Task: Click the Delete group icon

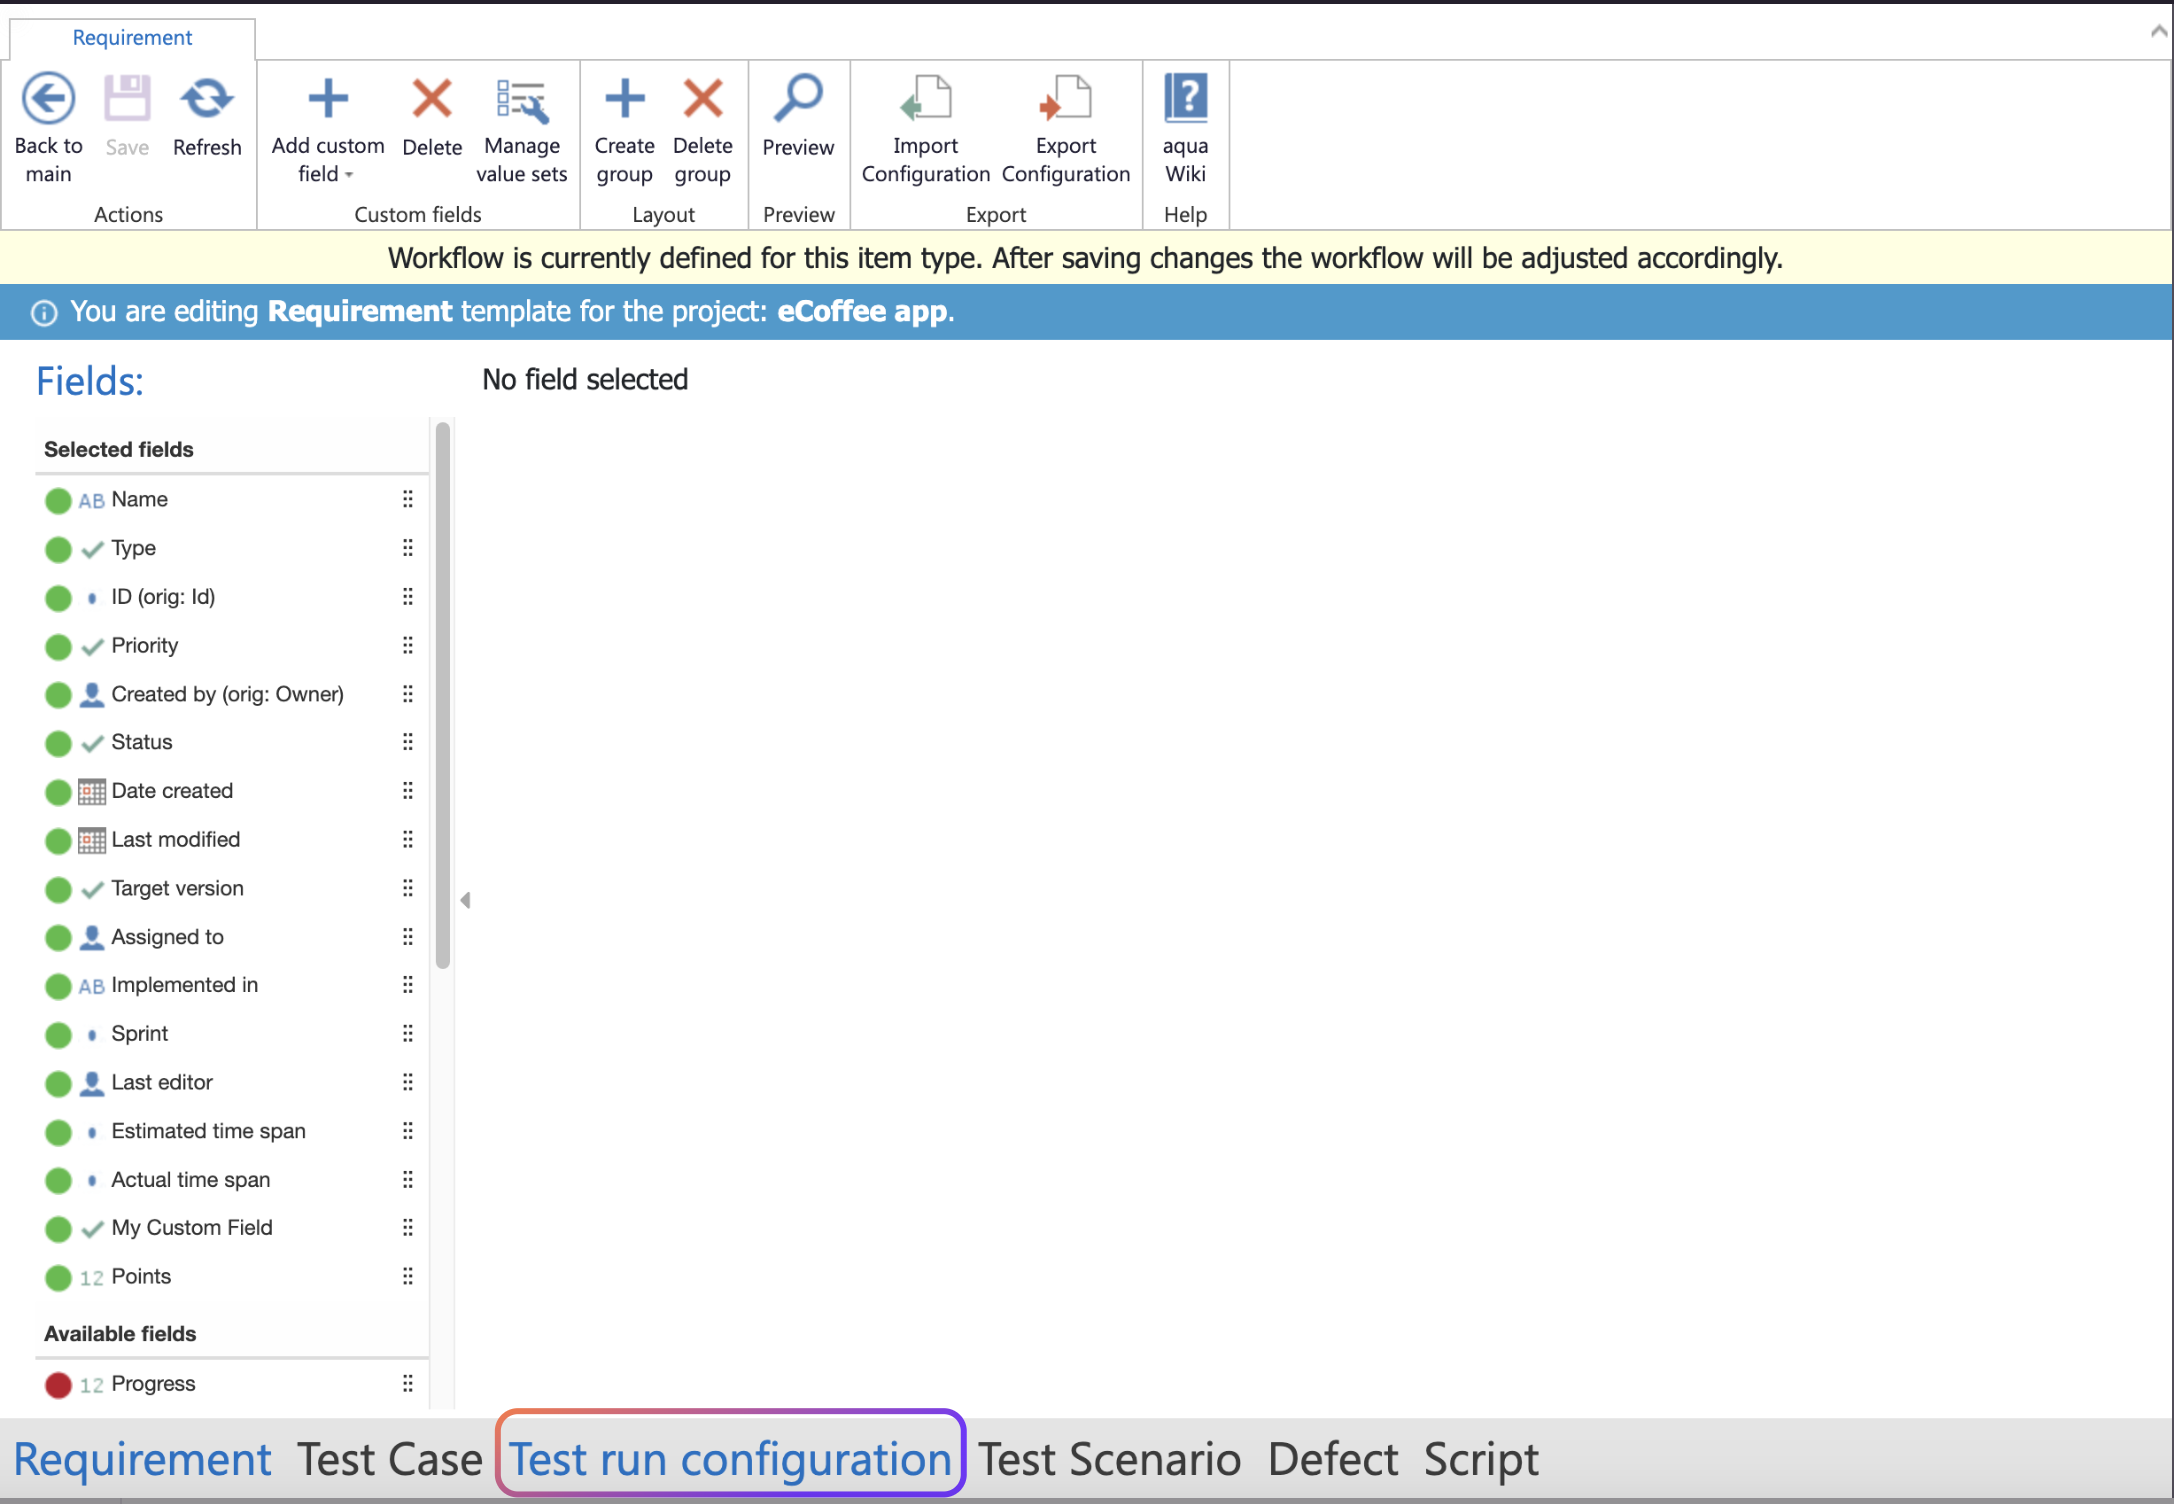Action: (702, 99)
